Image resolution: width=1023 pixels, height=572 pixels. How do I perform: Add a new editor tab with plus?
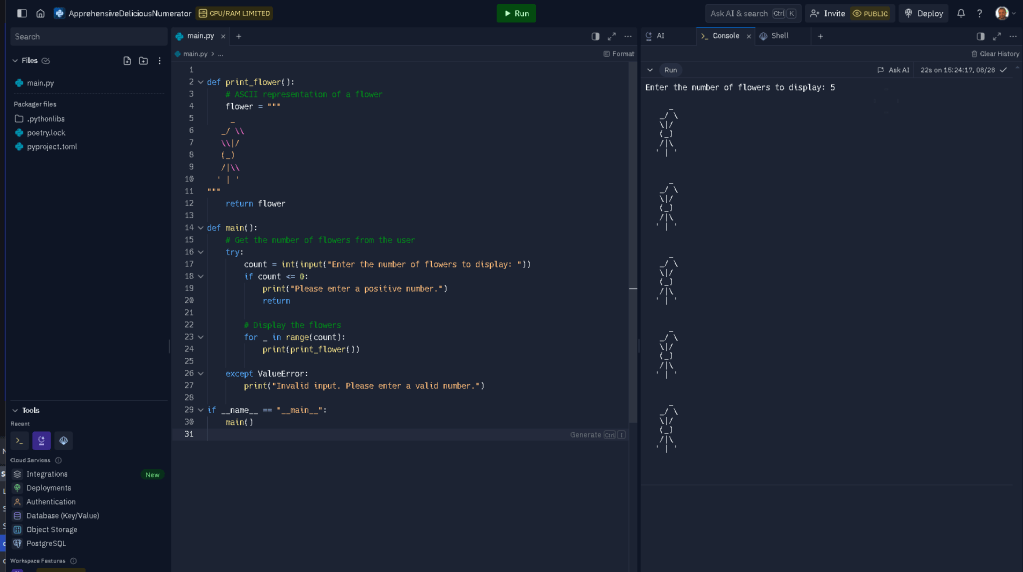(239, 37)
